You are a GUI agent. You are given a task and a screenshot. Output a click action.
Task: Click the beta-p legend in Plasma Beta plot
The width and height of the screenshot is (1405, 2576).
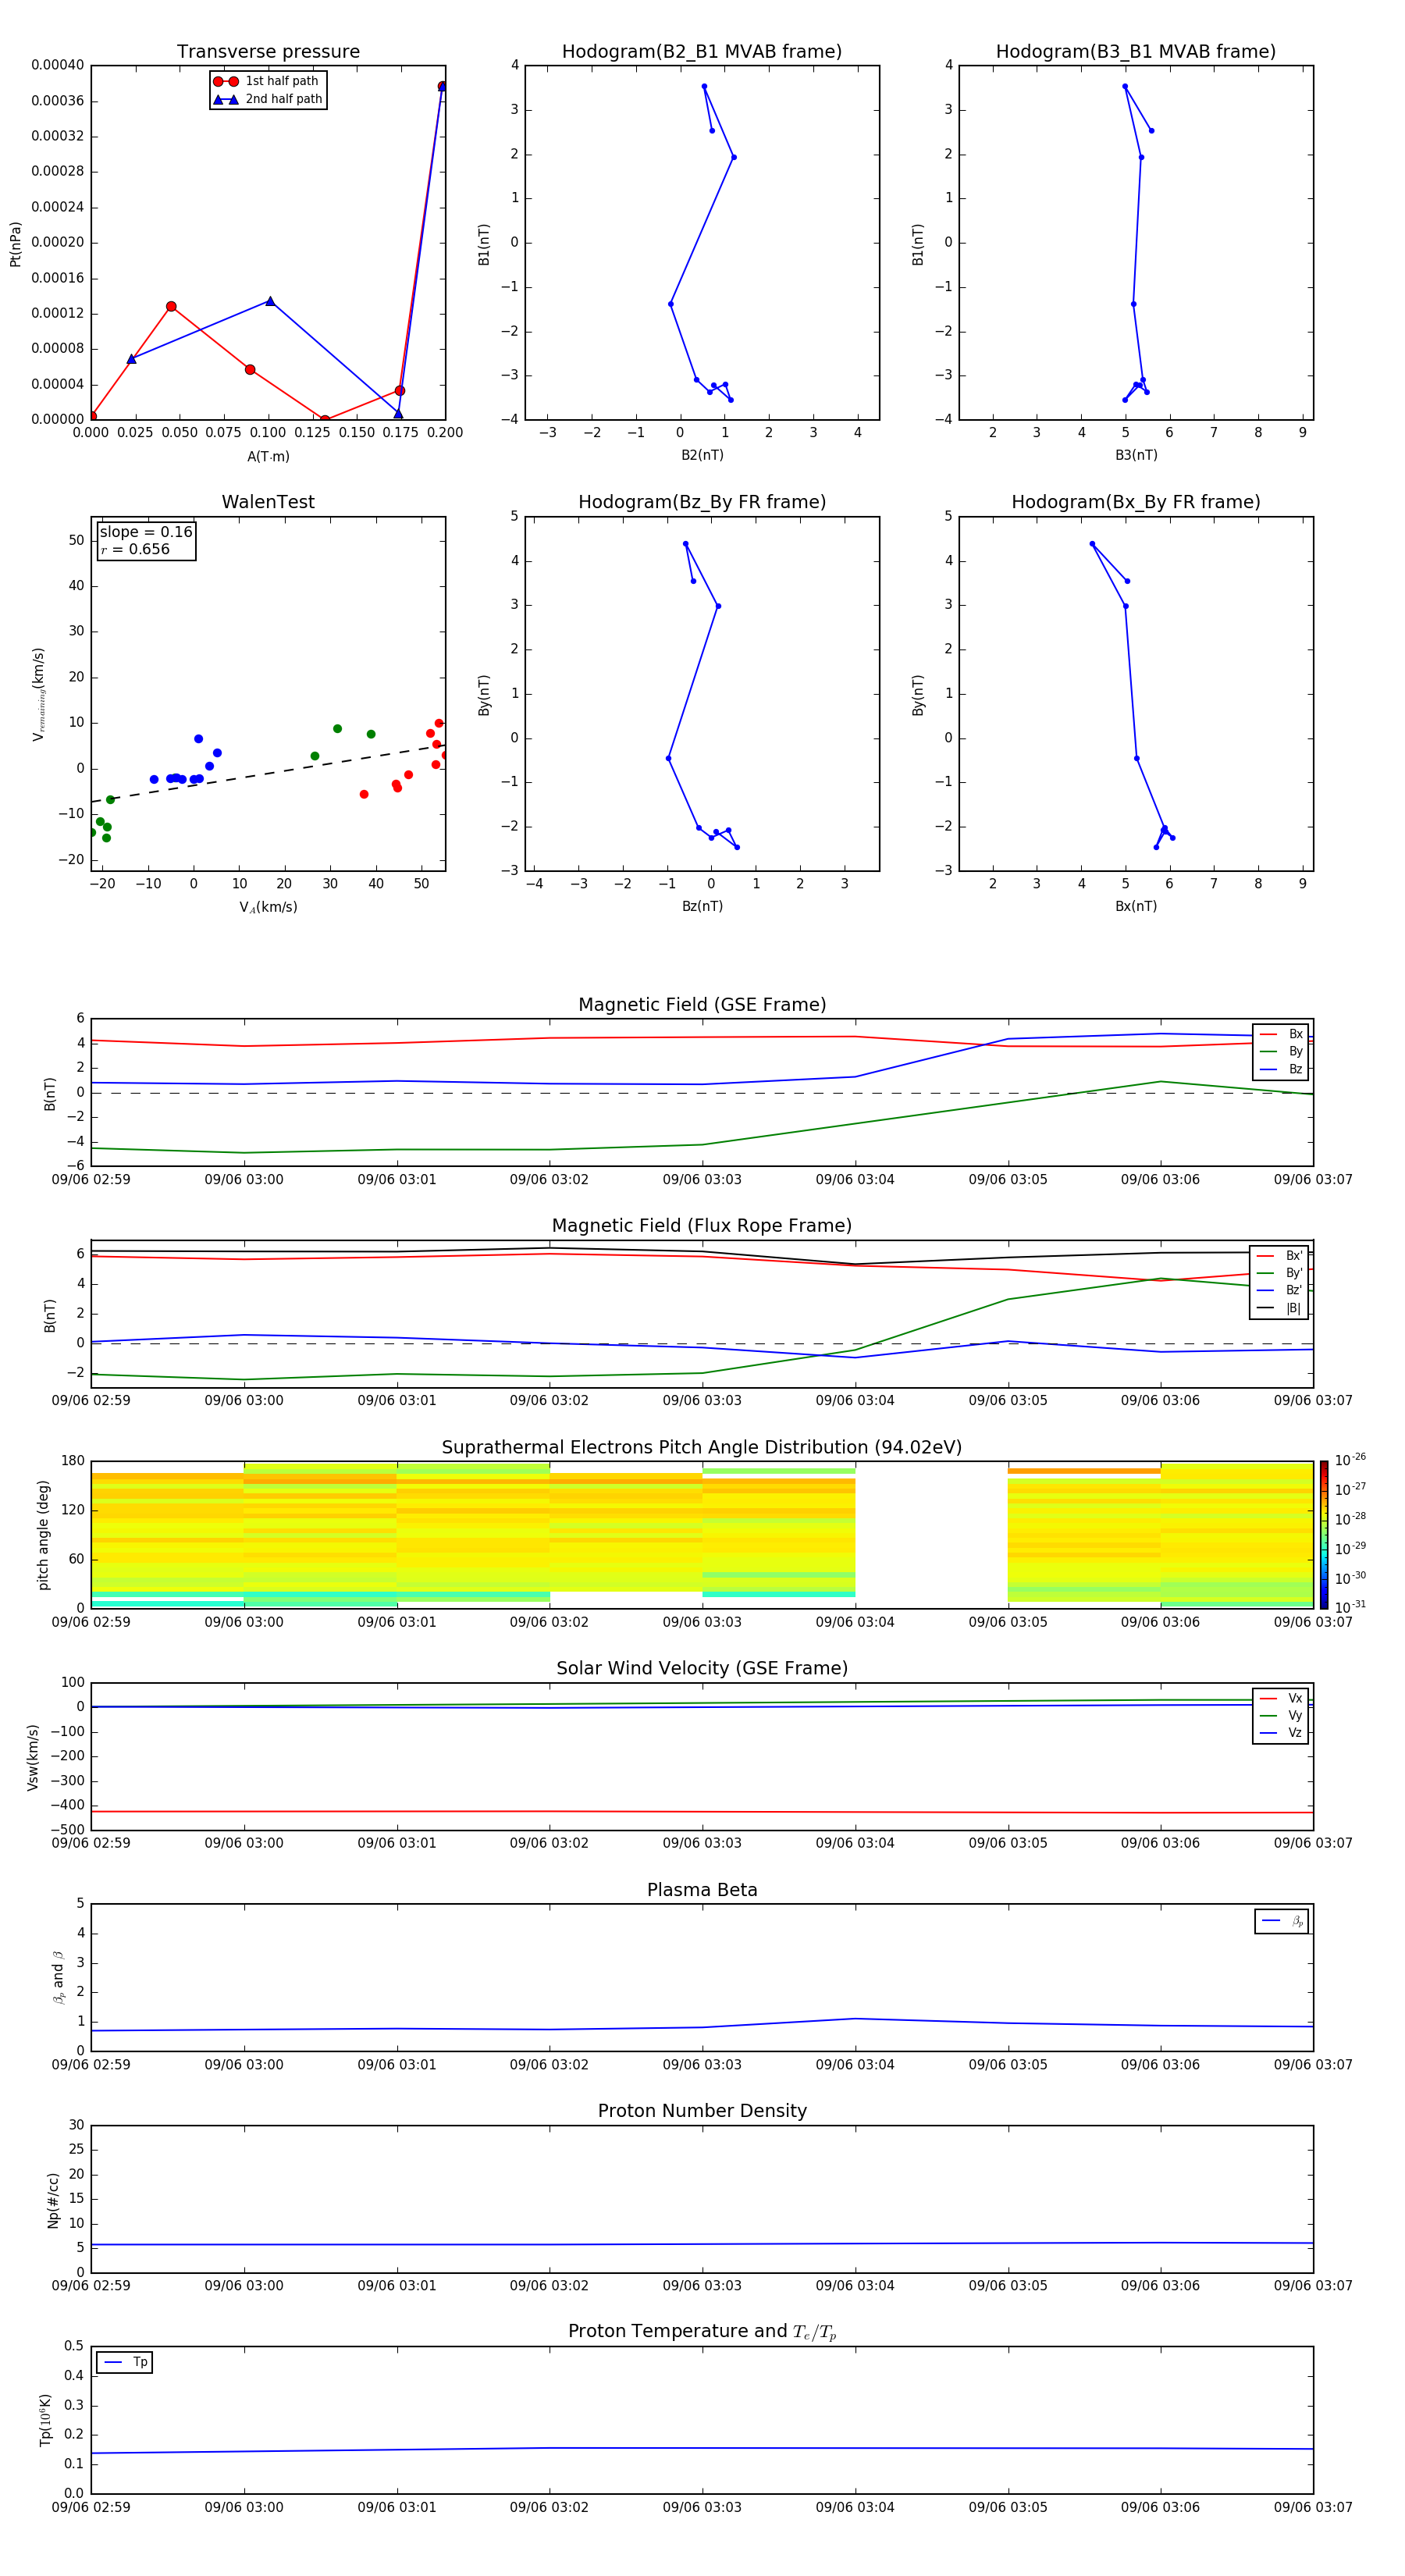[x=1282, y=1921]
